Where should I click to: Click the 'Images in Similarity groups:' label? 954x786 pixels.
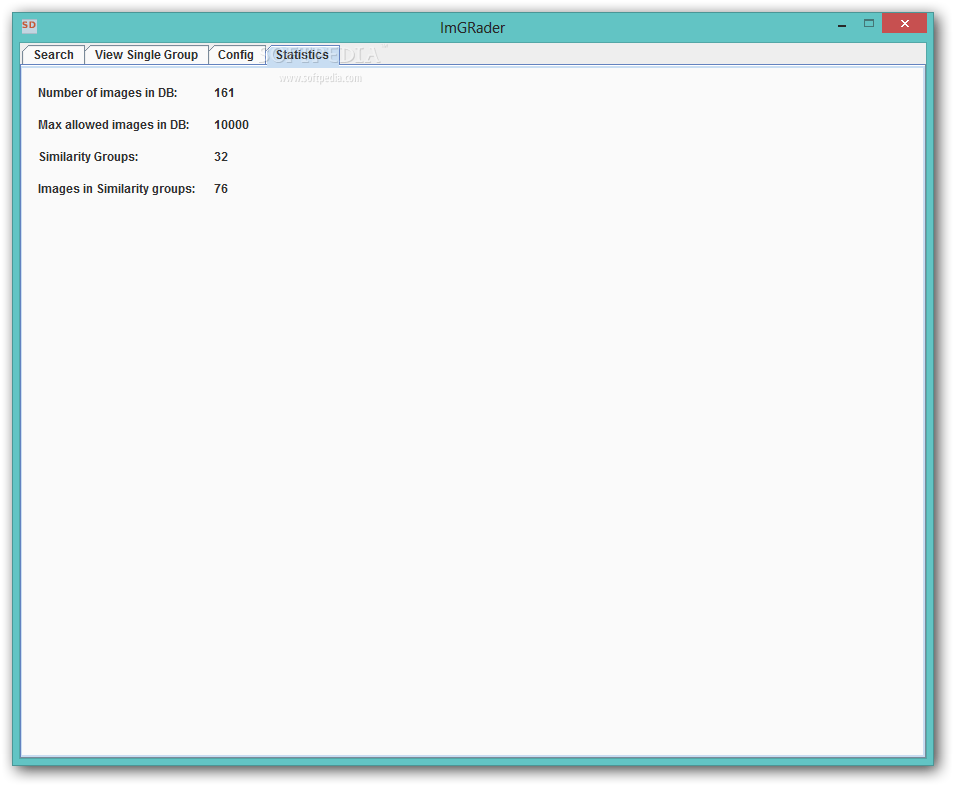tap(116, 189)
